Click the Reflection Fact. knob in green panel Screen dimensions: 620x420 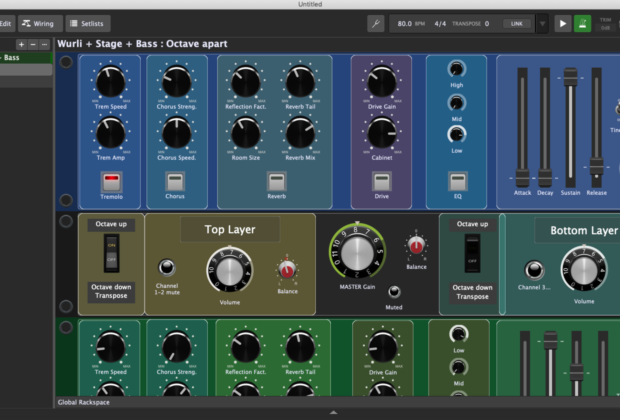tap(246, 347)
